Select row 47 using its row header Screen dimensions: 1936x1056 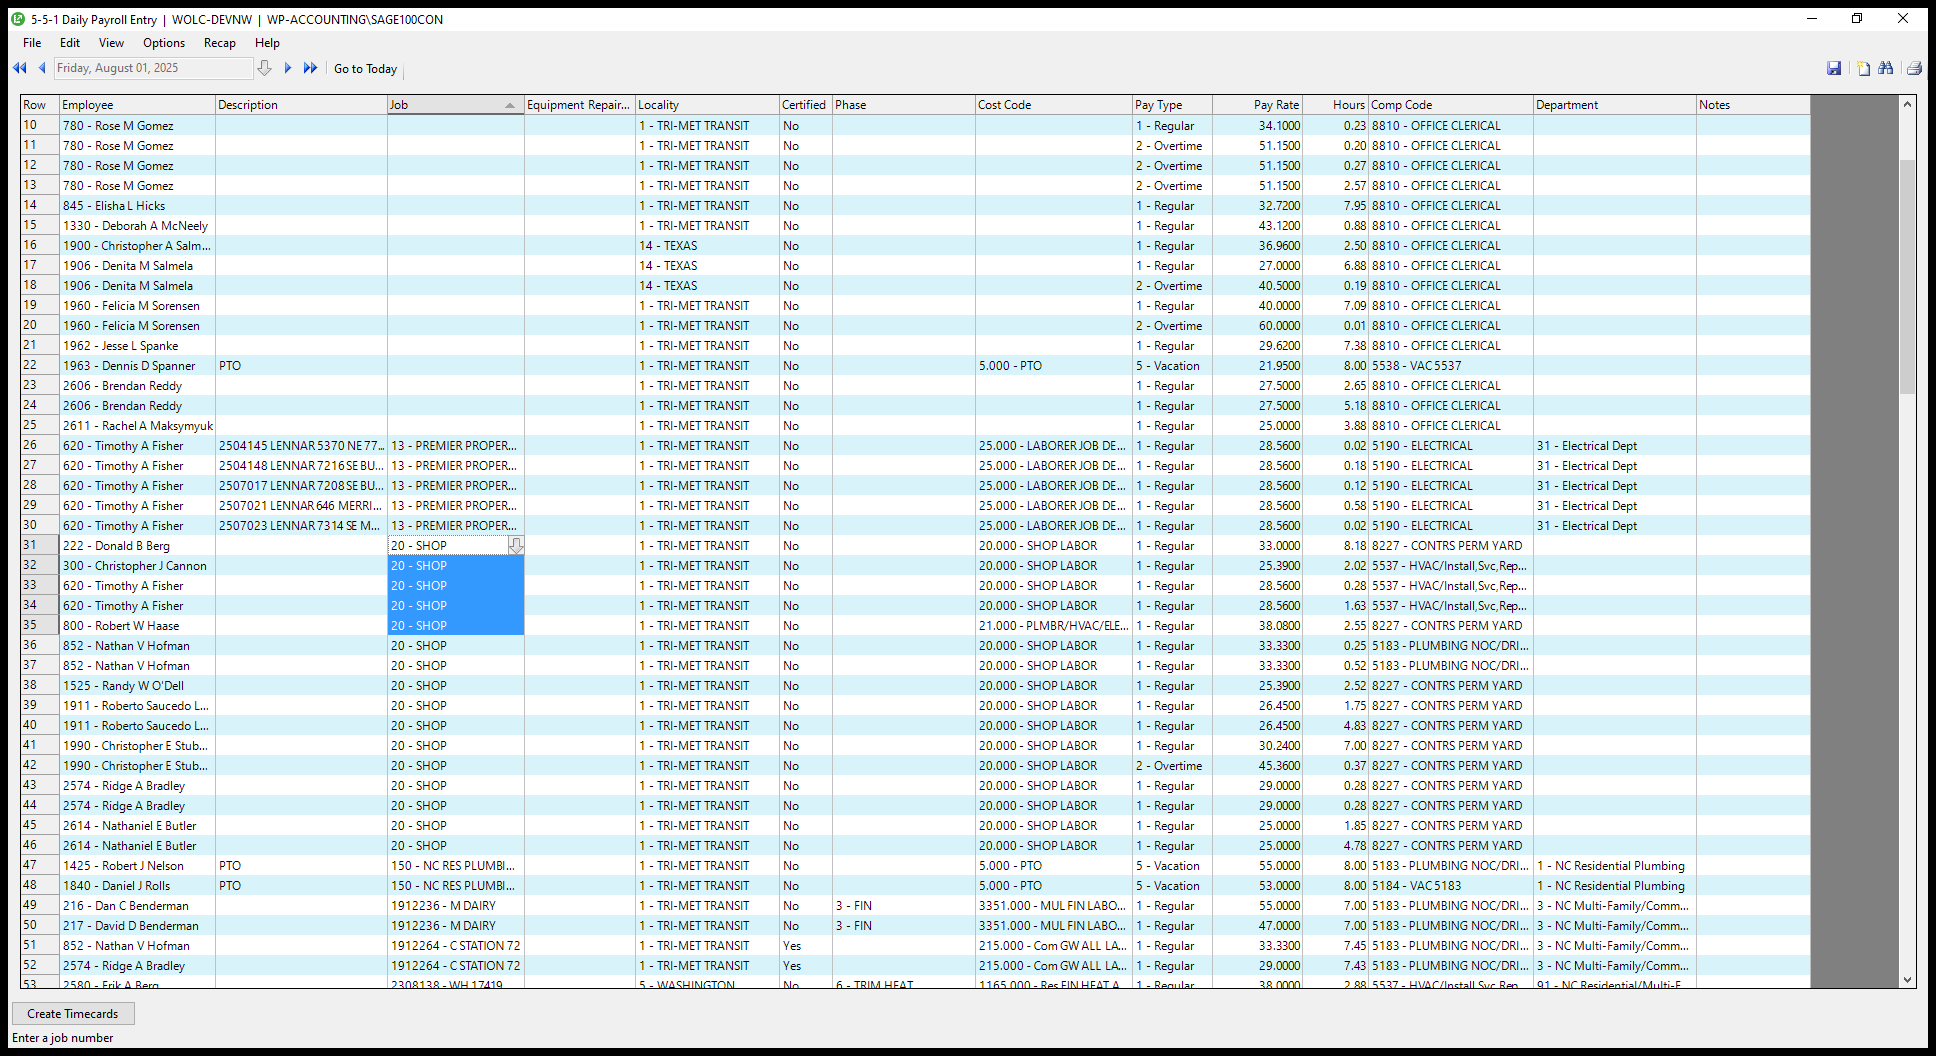[31, 865]
